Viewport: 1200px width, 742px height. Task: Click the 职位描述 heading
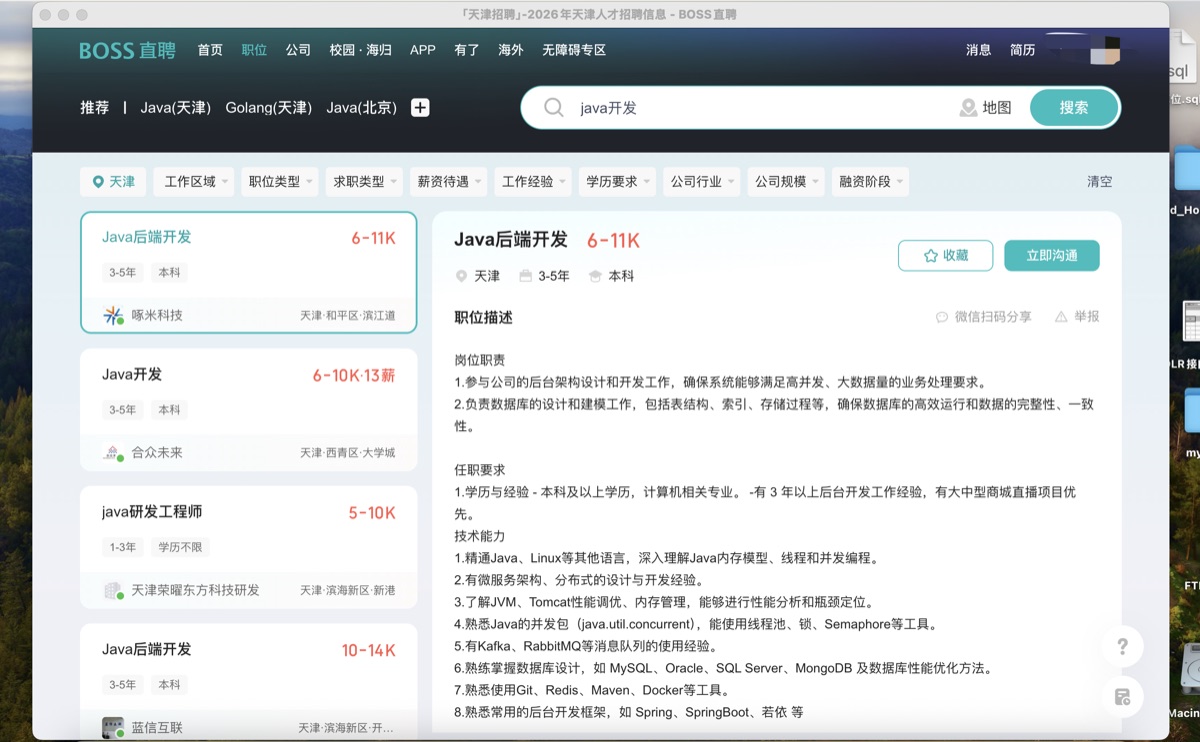483,317
